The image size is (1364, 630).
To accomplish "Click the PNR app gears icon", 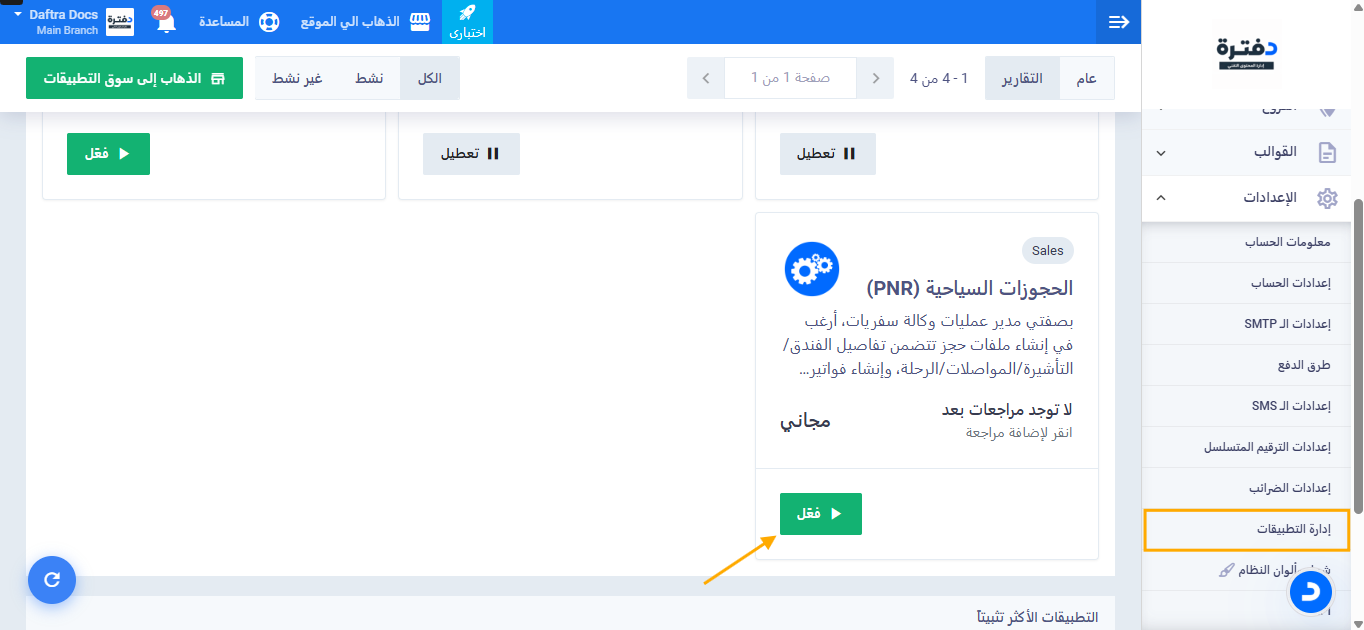I will coord(812,269).
